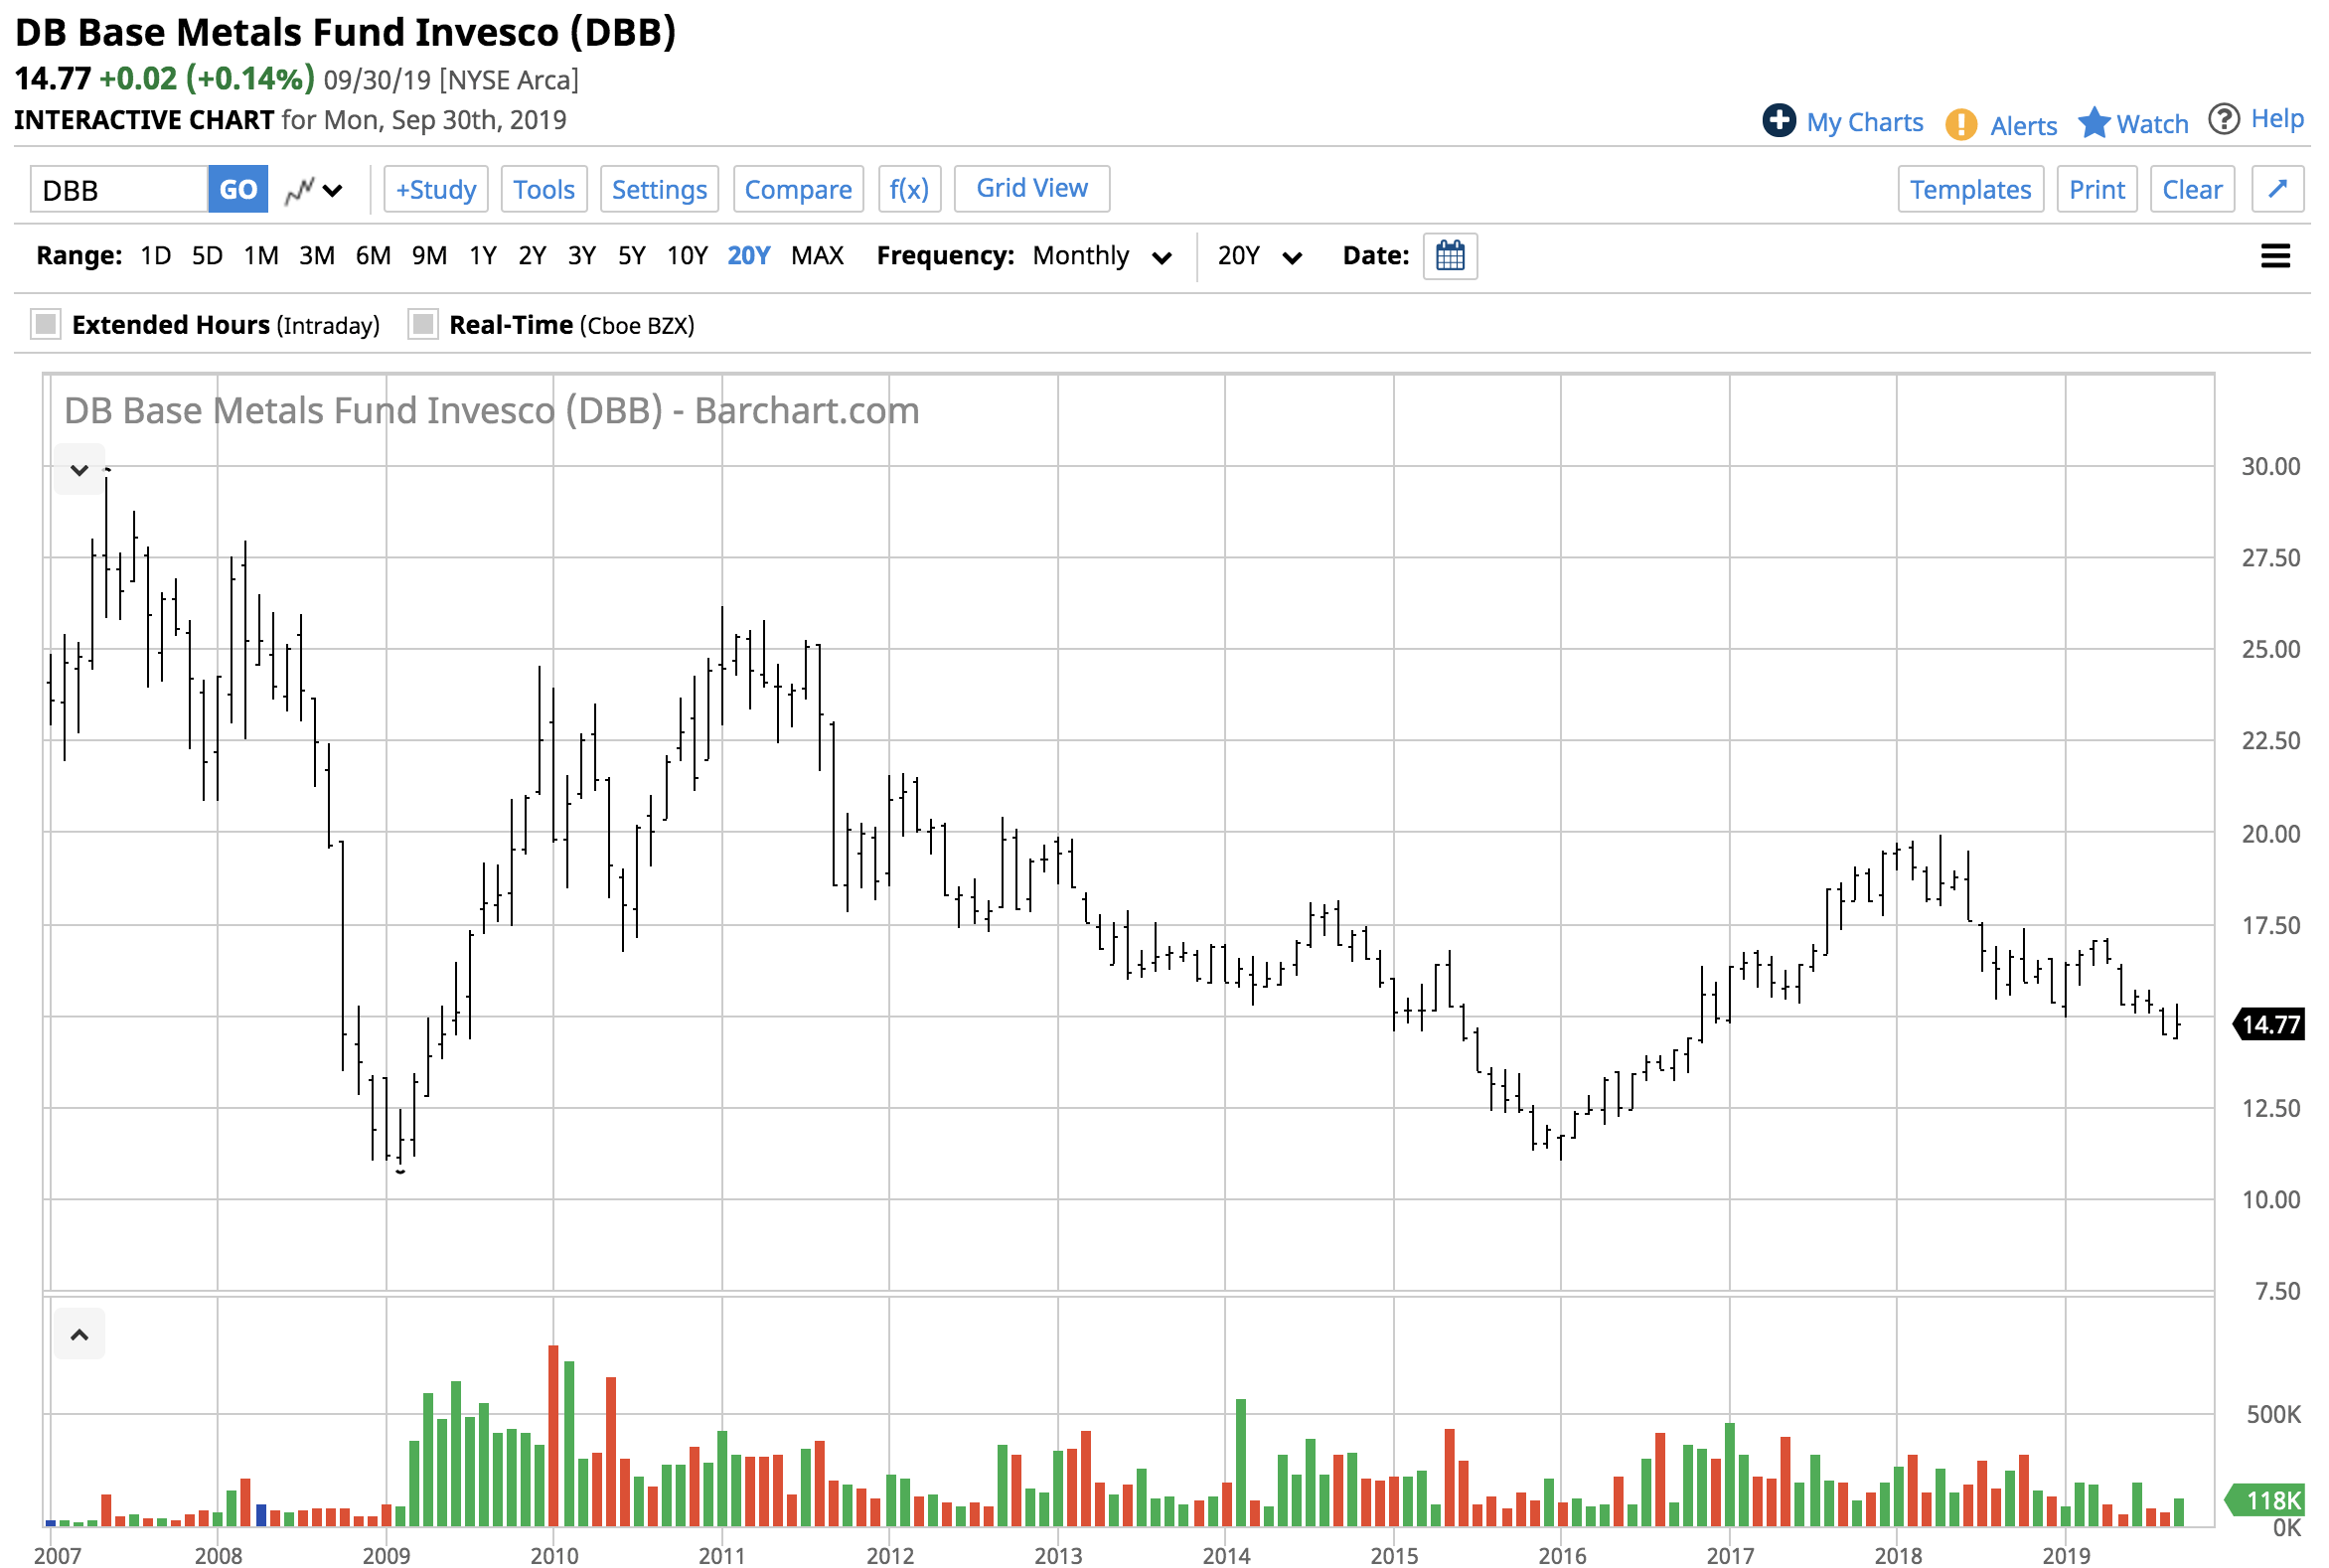Screen dimensions: 2329x1568
Task: Open the Templates menu
Action: pos(1970,189)
